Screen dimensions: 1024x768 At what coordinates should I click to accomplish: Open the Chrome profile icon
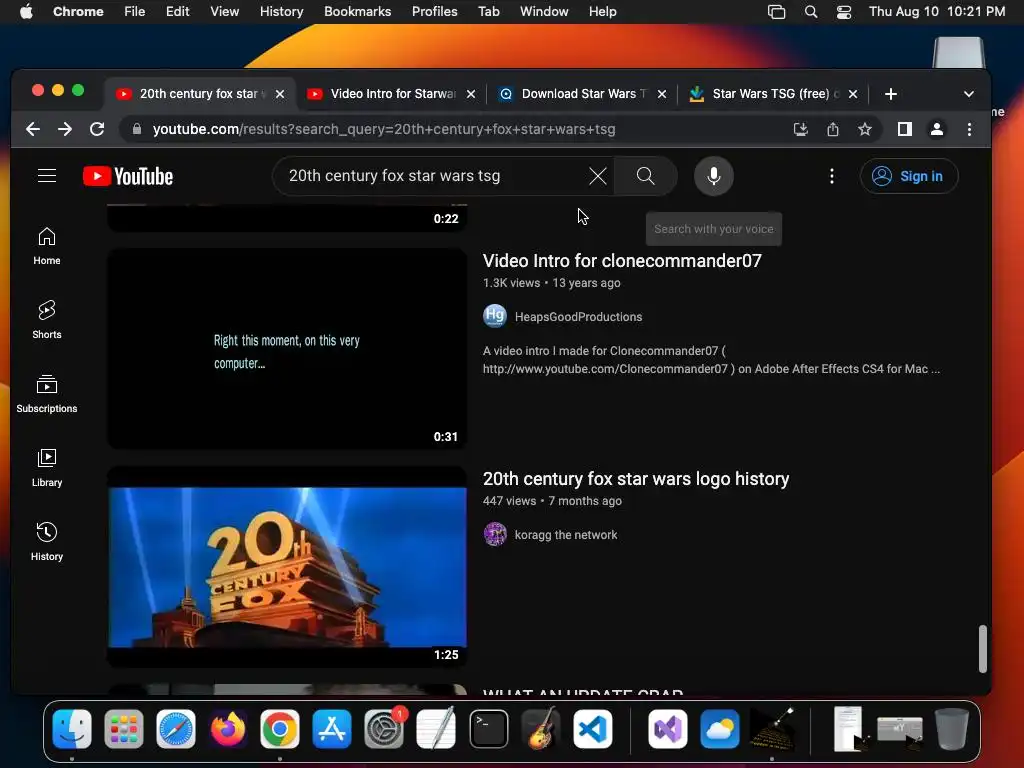pos(936,129)
